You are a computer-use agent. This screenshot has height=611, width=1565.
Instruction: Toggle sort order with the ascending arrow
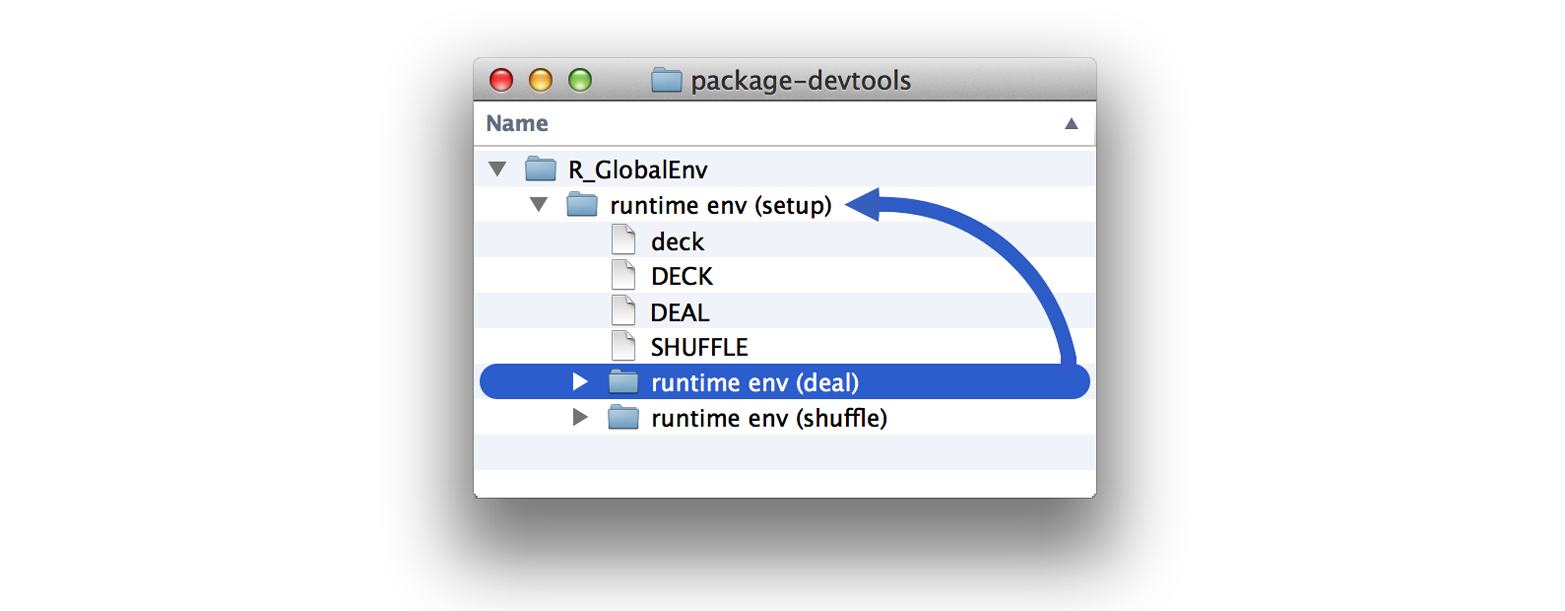click(x=1071, y=124)
